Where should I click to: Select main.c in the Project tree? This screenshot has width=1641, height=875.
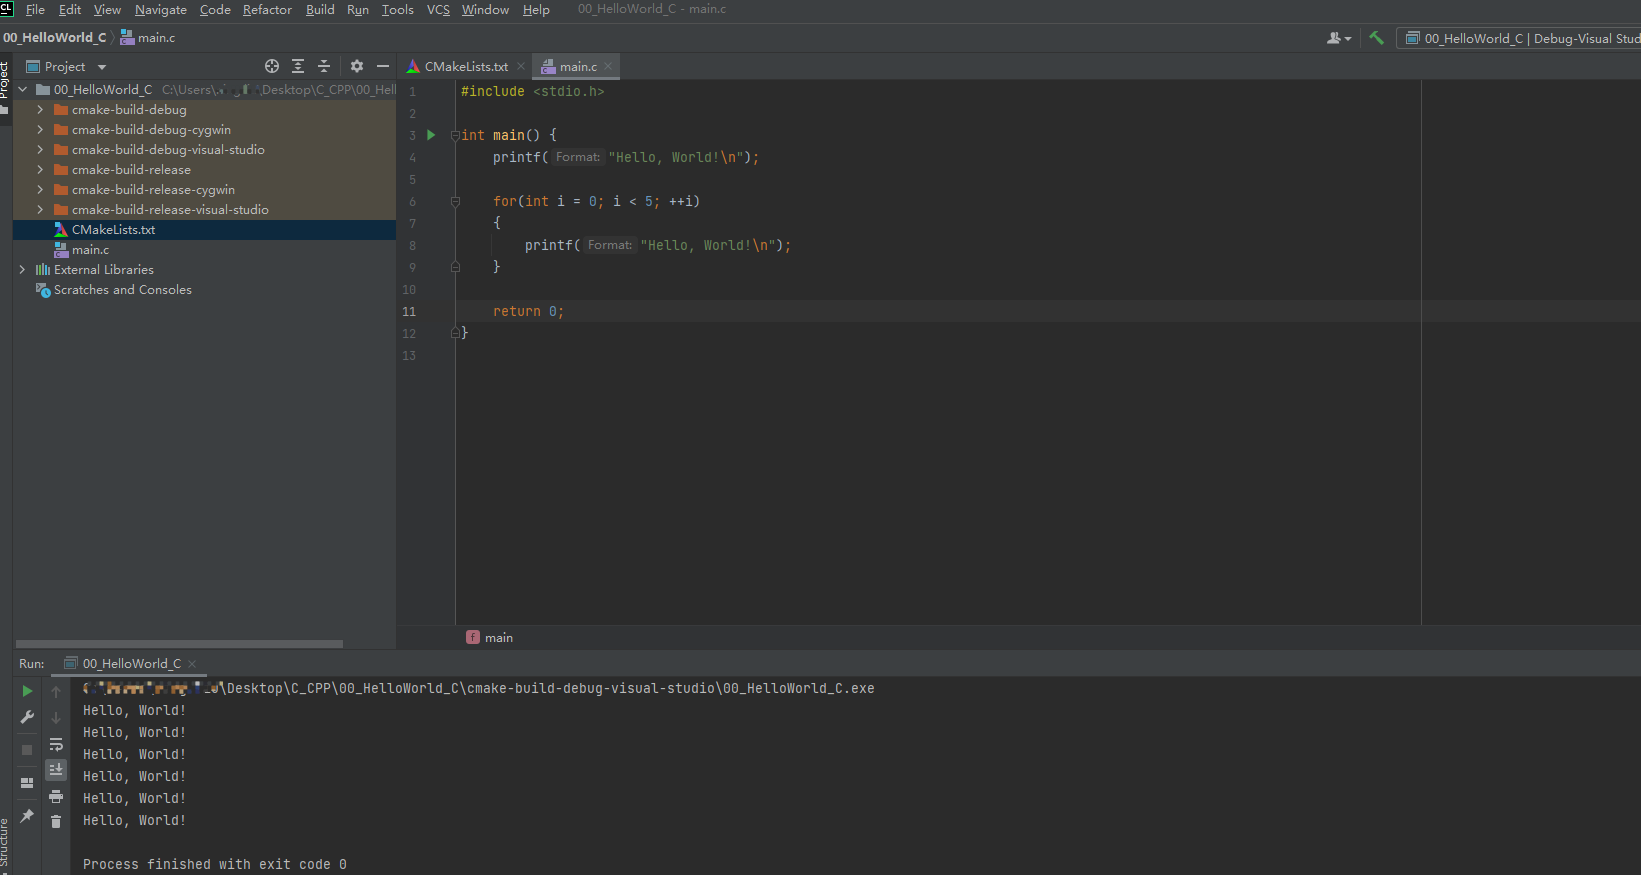tap(90, 250)
